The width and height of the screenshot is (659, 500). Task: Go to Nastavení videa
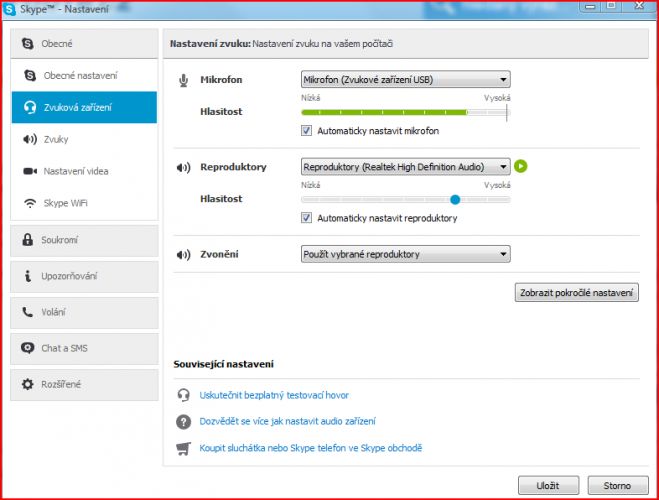point(84,171)
